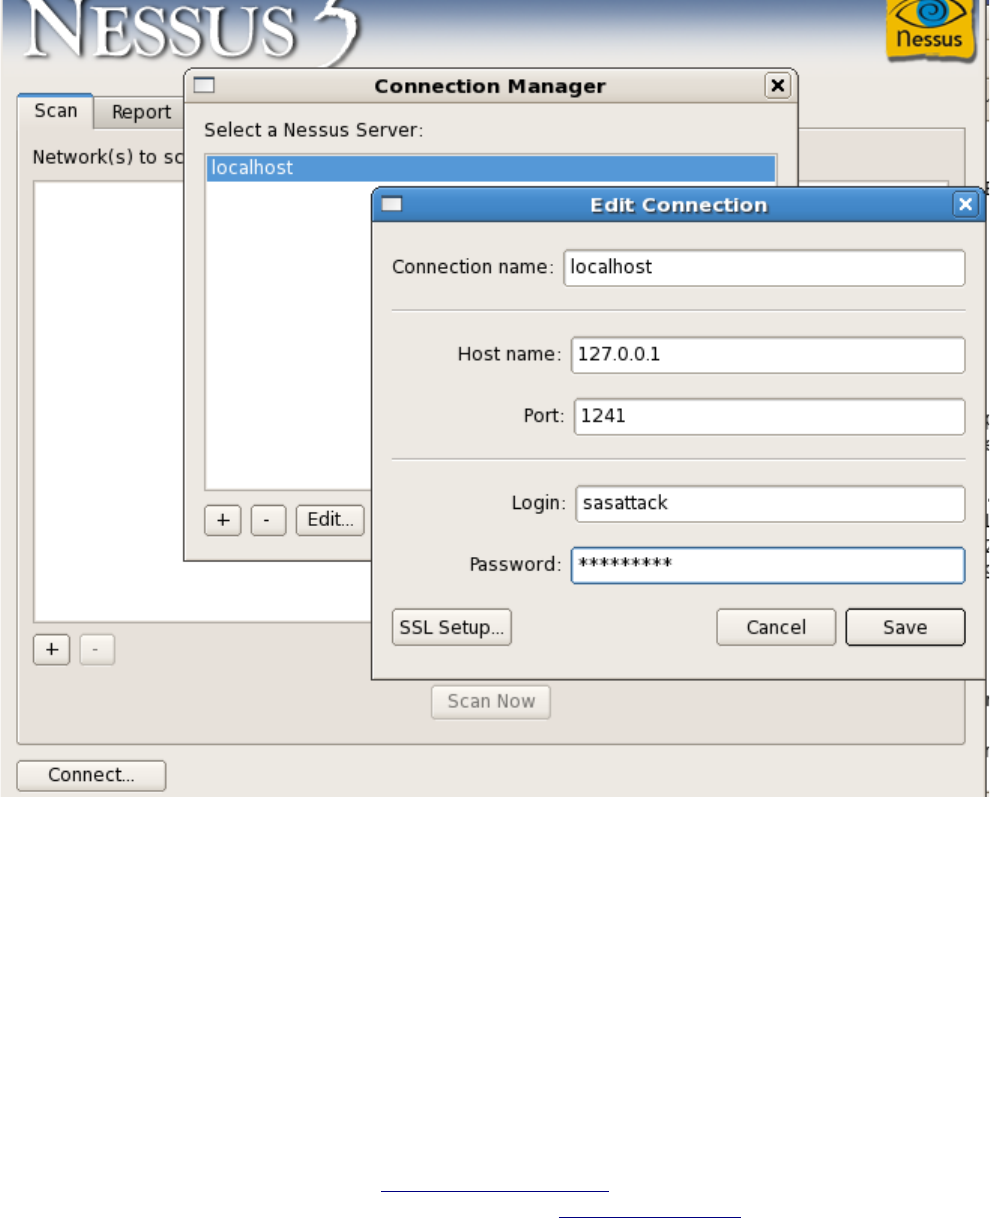This screenshot has height=1218, width=990.
Task: Click the Scan Now button
Action: 491,702
